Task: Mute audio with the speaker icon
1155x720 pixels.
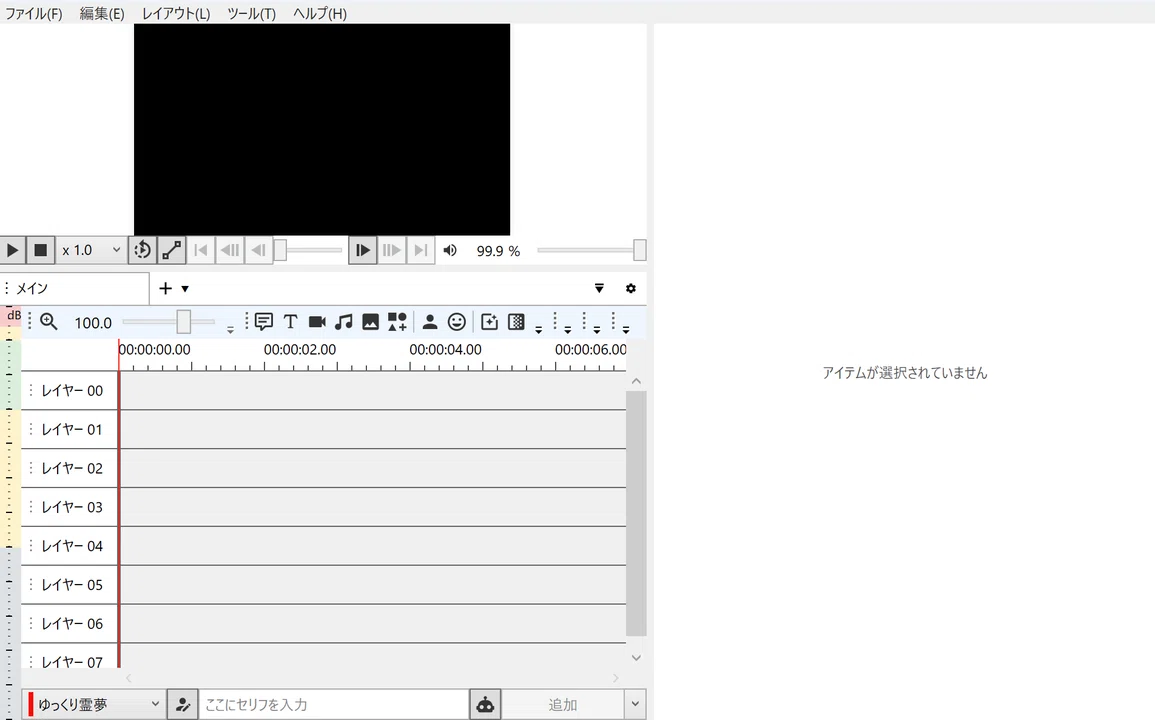Action: (x=450, y=251)
